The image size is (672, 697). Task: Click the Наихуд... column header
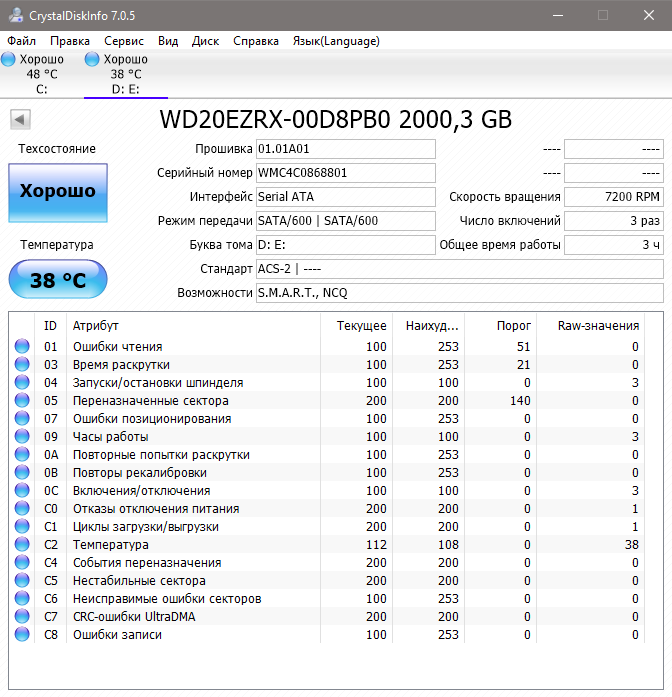pyautogui.click(x=429, y=326)
